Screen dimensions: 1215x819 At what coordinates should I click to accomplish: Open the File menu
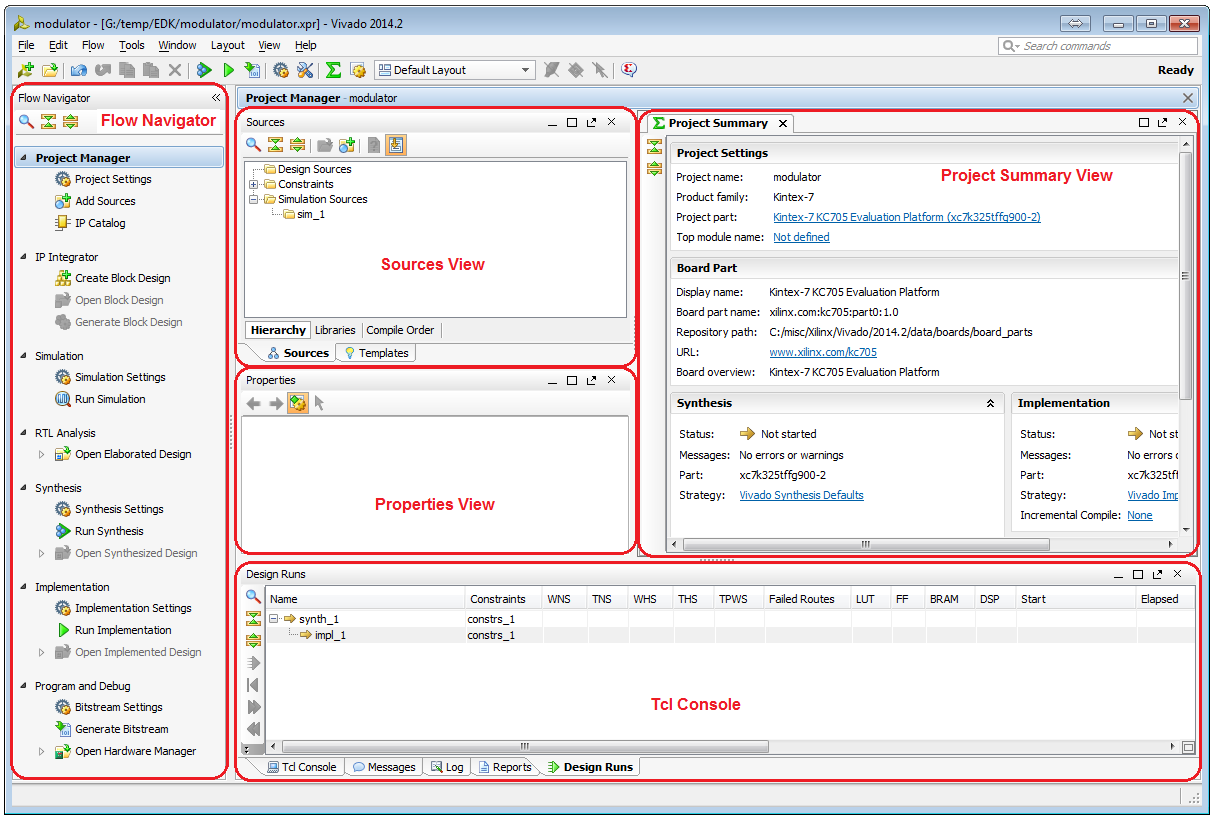(x=26, y=45)
